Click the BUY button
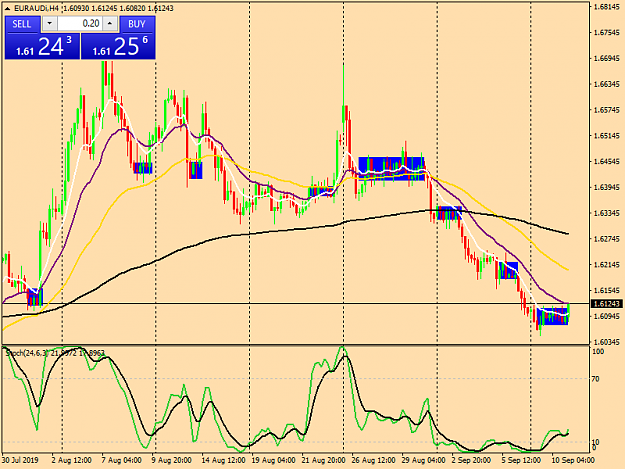This screenshot has height=469, width=625. click(x=137, y=24)
